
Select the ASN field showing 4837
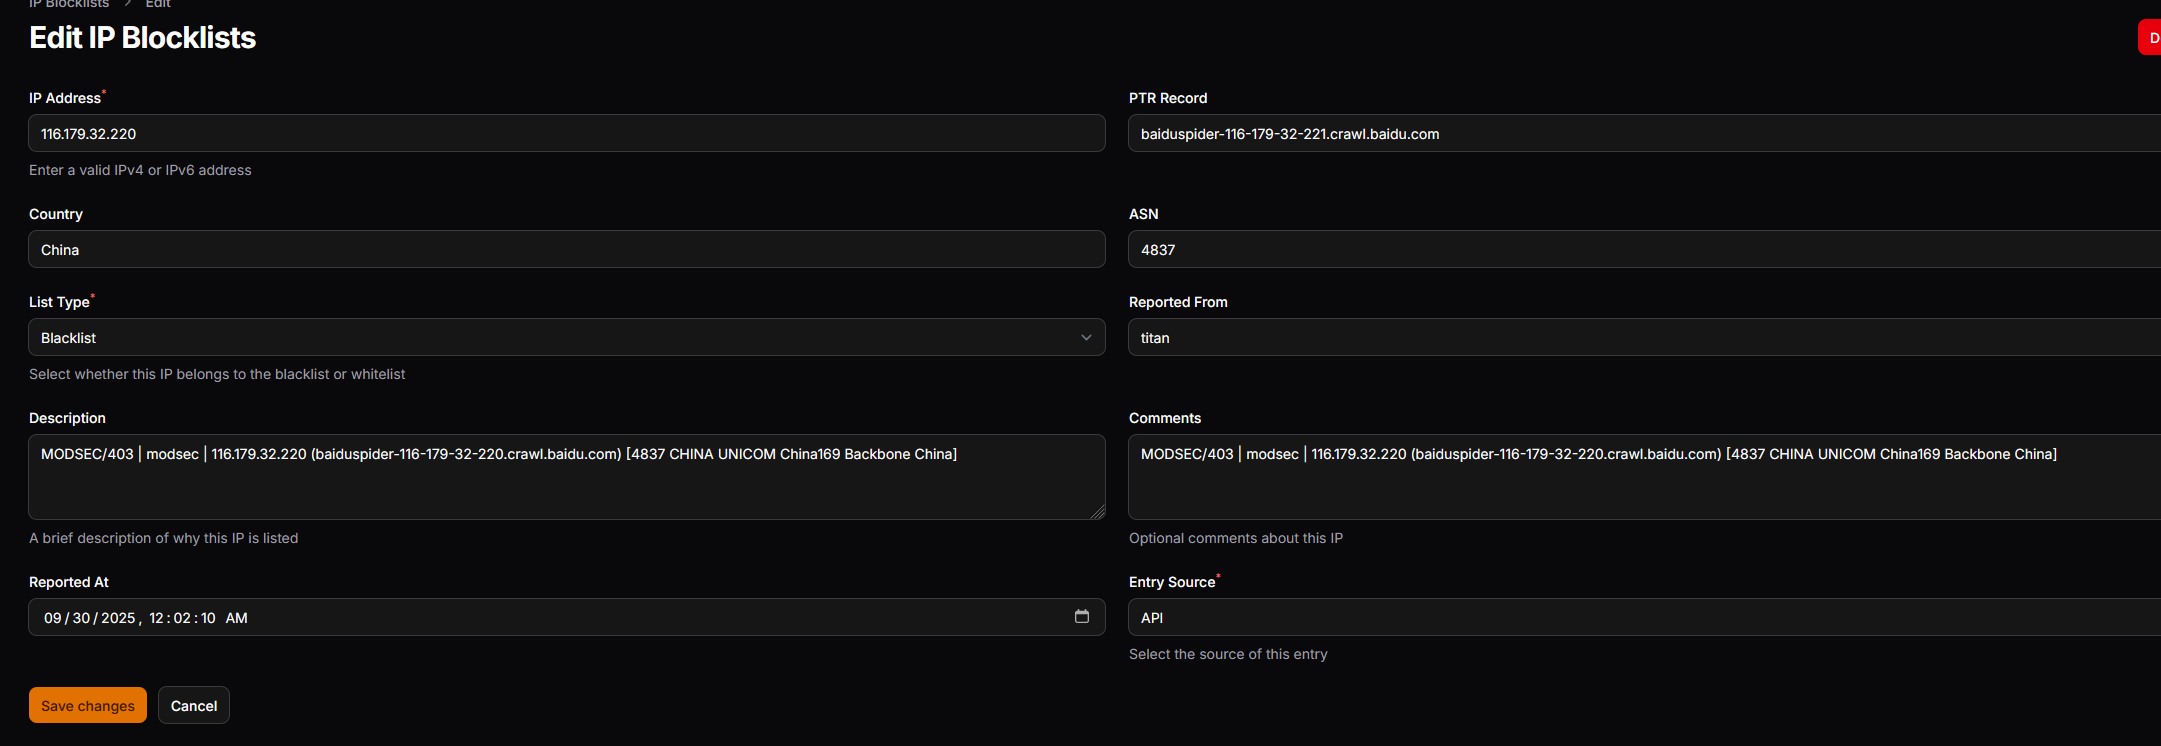click(x=1640, y=250)
